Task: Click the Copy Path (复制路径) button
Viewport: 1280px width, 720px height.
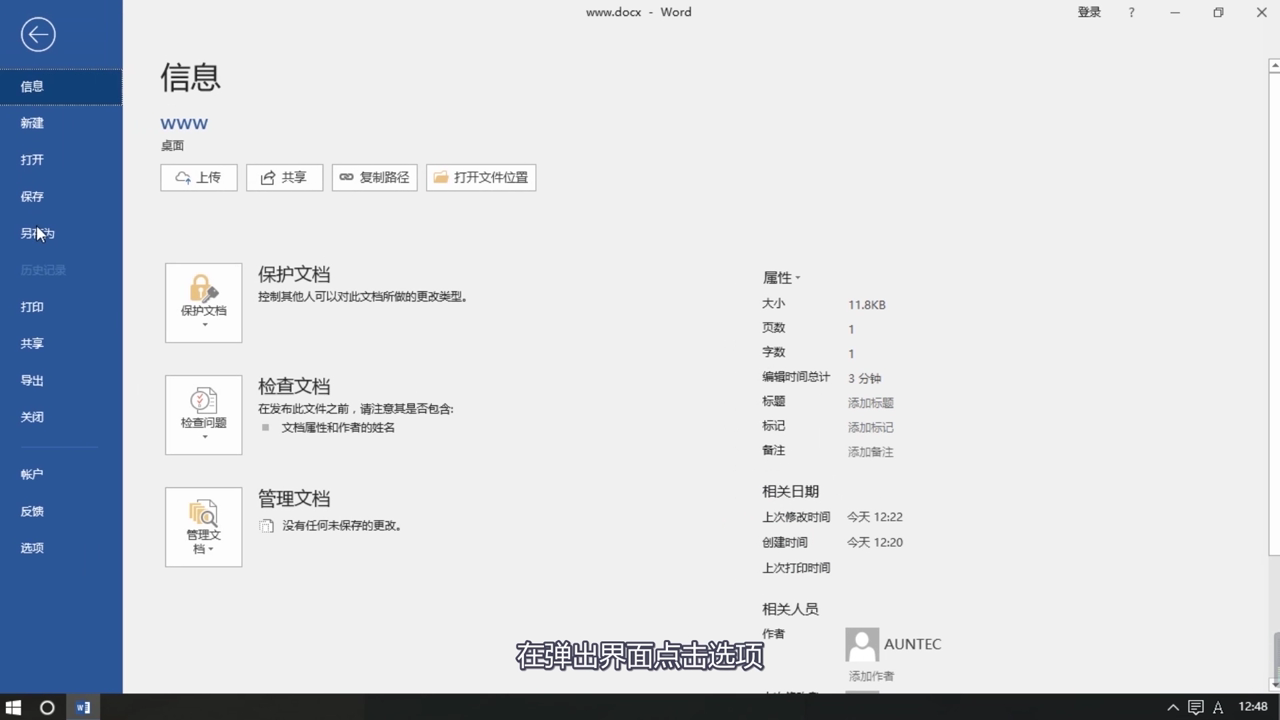Action: point(374,177)
